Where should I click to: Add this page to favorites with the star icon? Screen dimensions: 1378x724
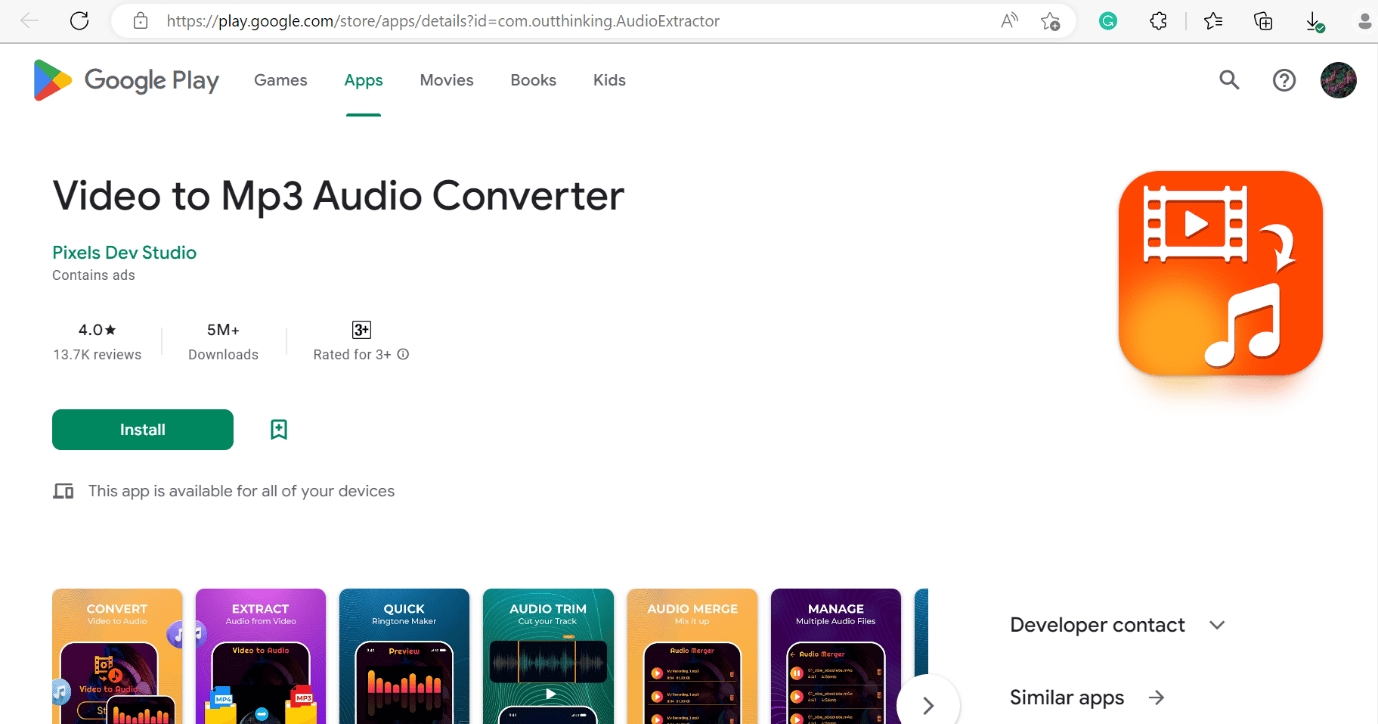coord(1050,21)
